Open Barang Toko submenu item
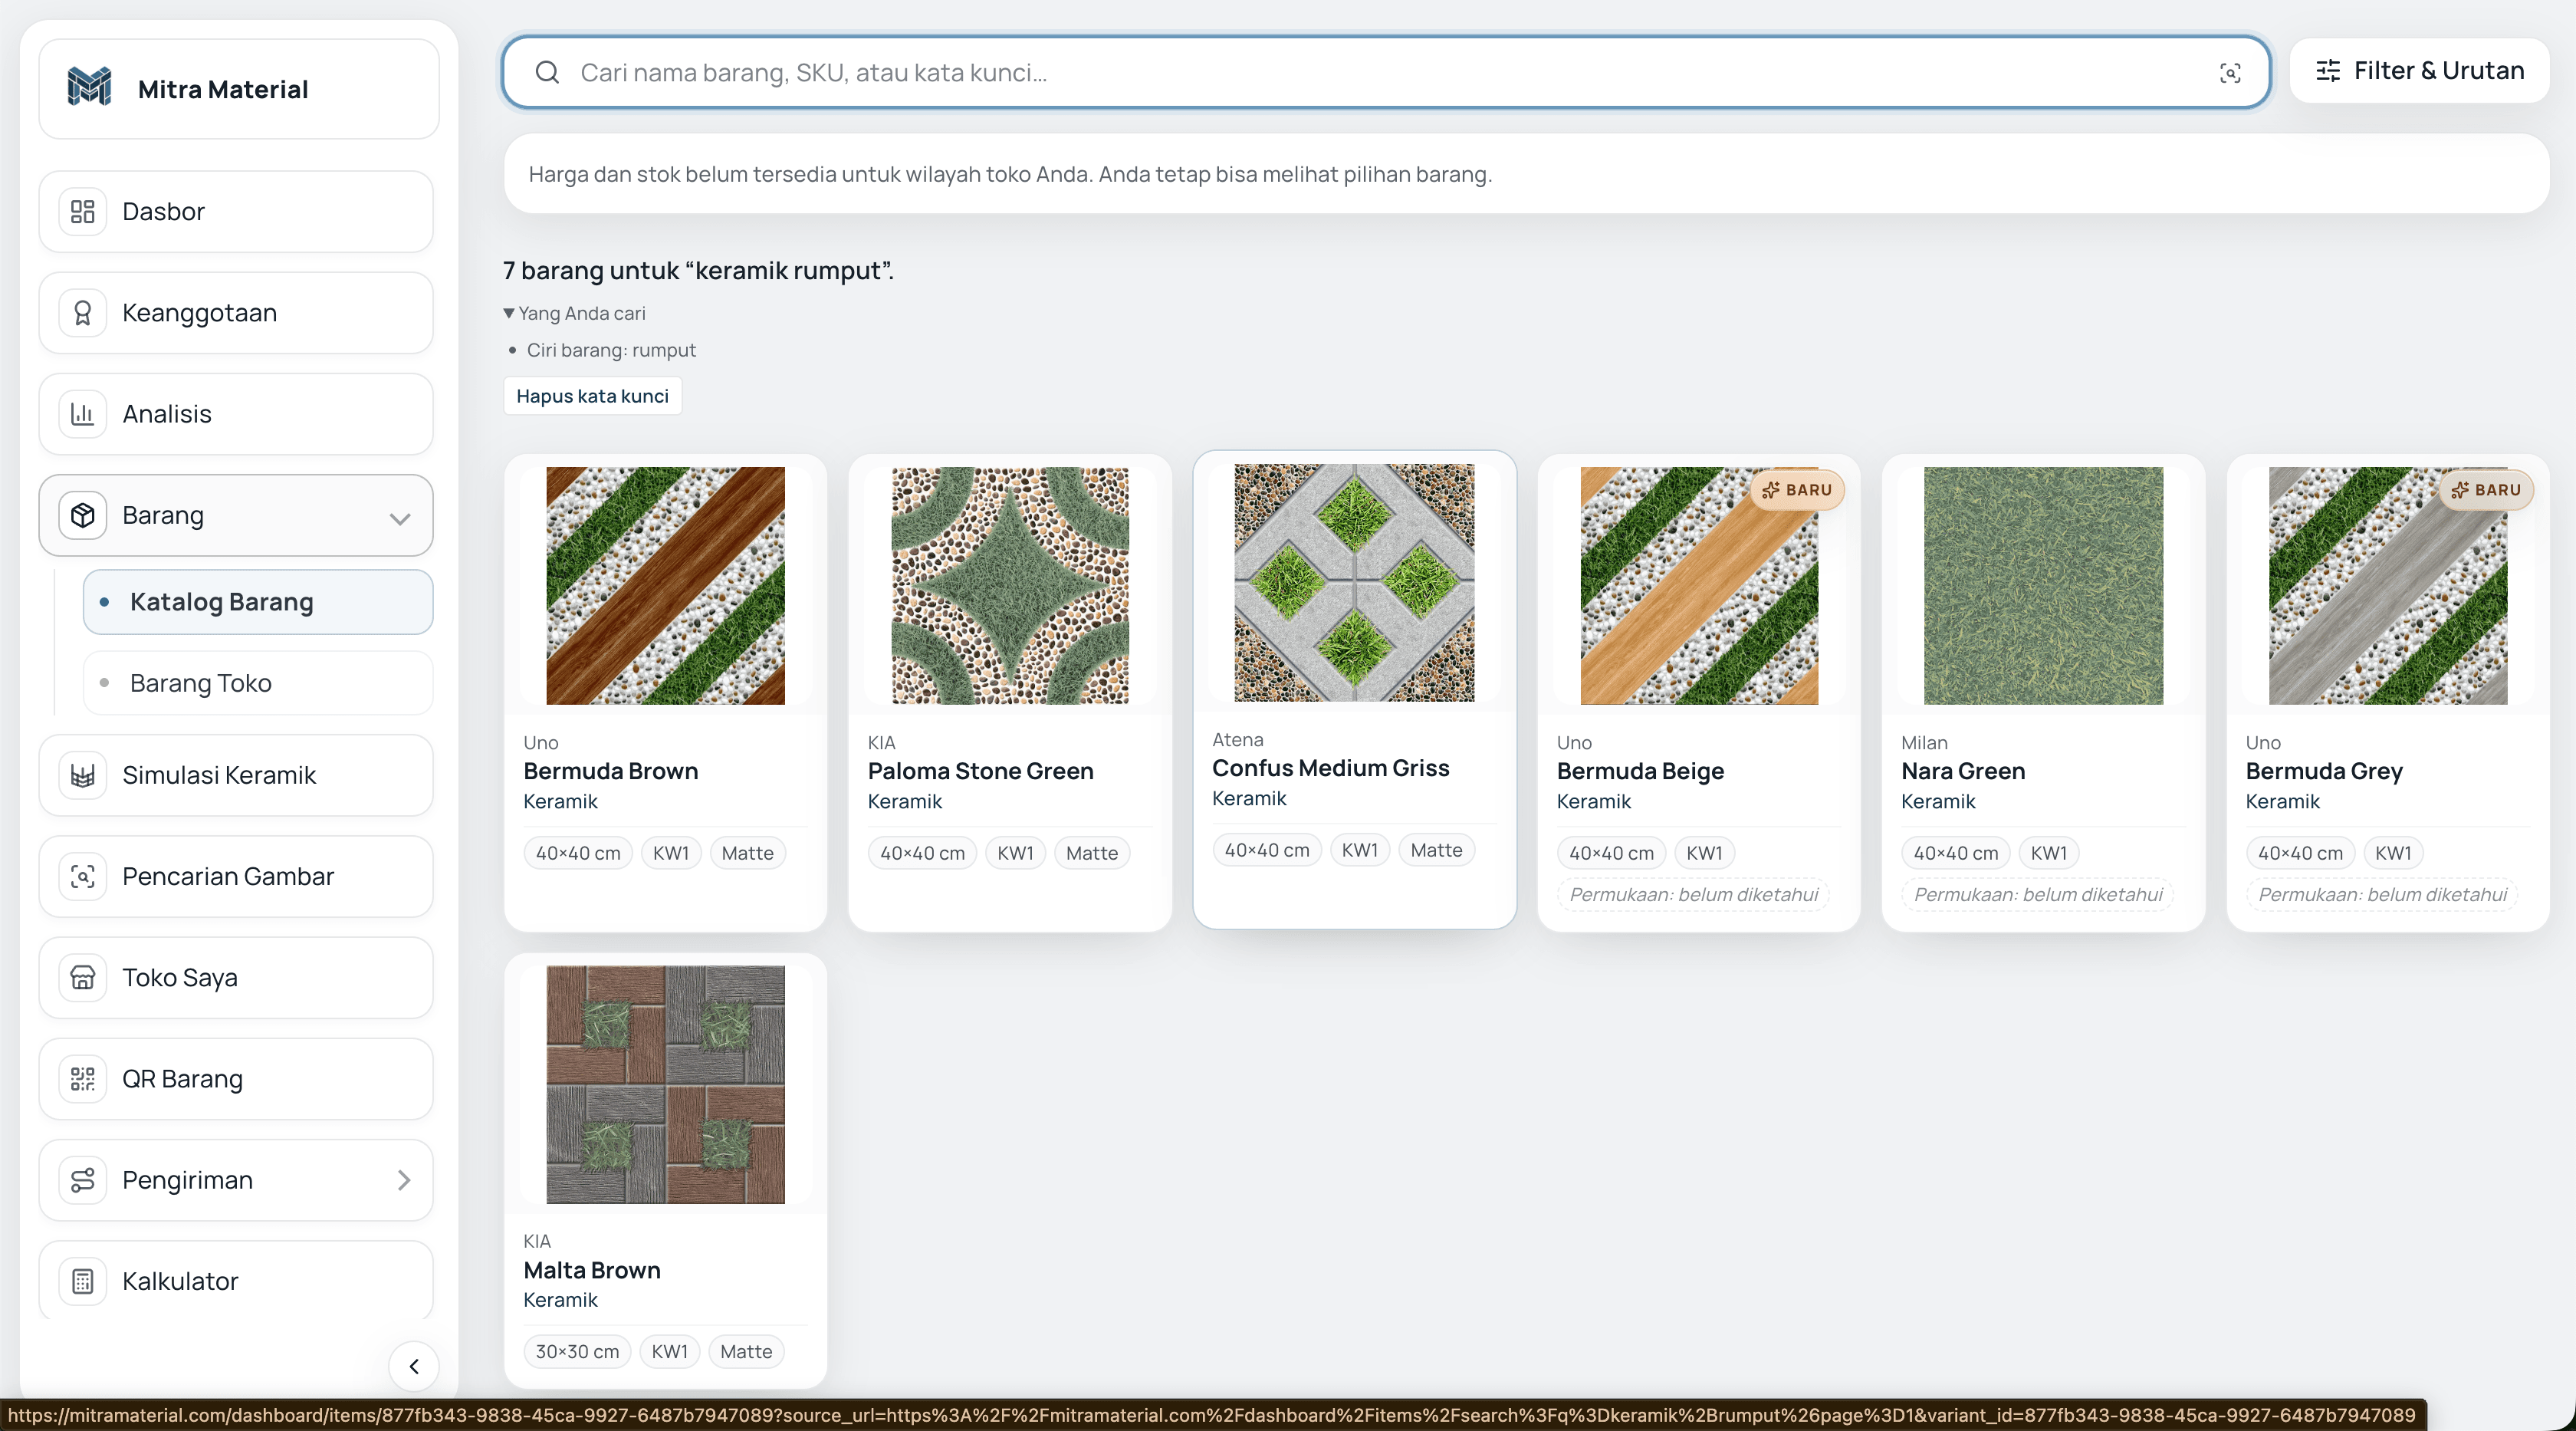 [x=258, y=683]
